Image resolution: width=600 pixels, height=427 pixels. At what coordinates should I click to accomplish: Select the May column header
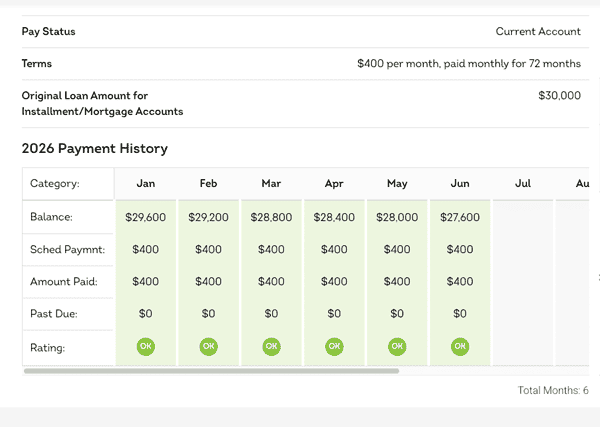click(397, 184)
